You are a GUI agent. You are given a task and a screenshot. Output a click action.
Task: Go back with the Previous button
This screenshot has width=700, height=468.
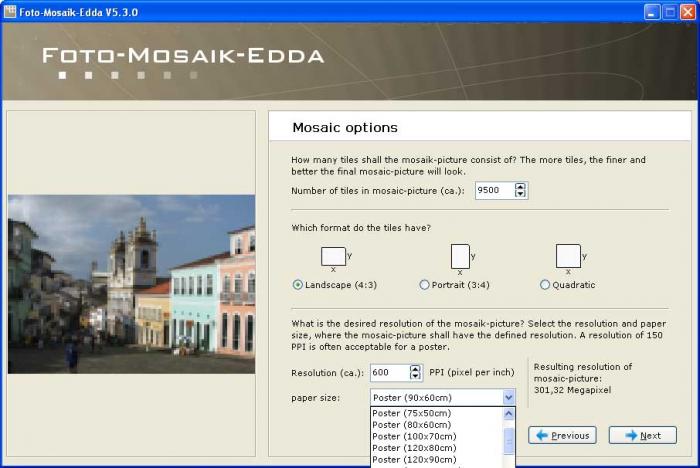tap(562, 435)
